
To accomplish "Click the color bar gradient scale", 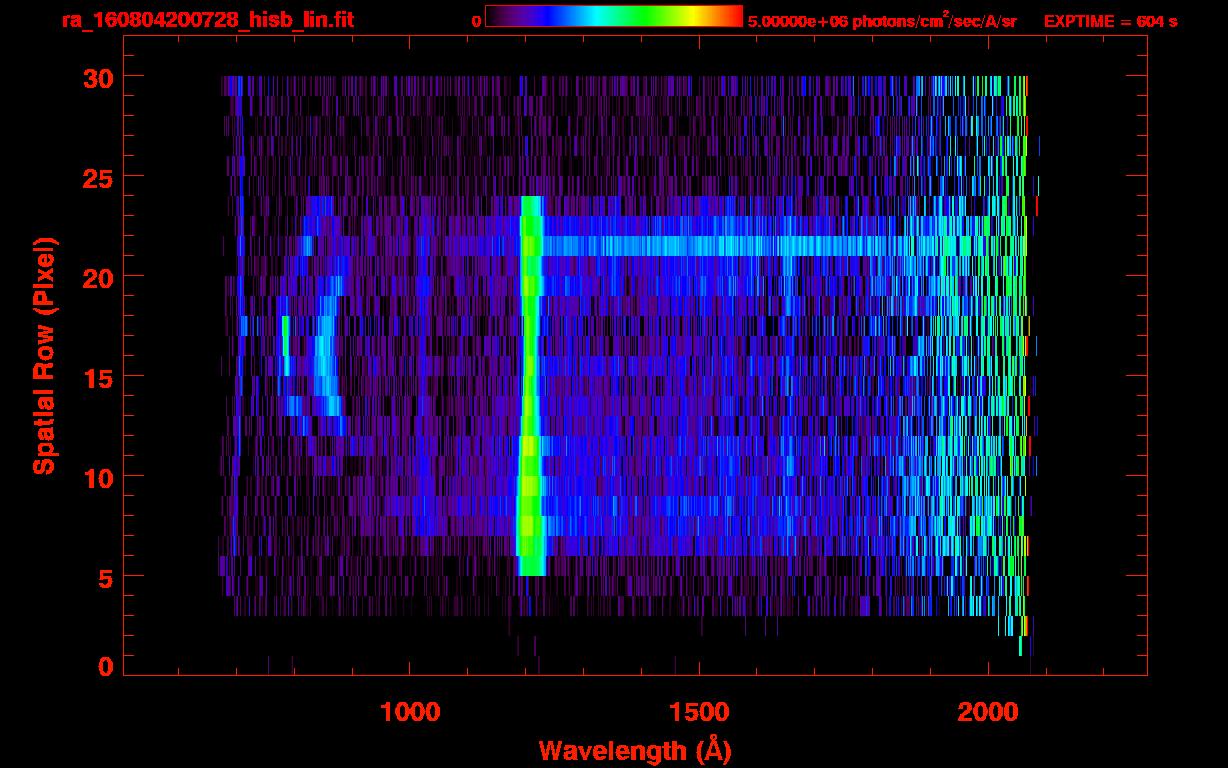I will [x=614, y=16].
